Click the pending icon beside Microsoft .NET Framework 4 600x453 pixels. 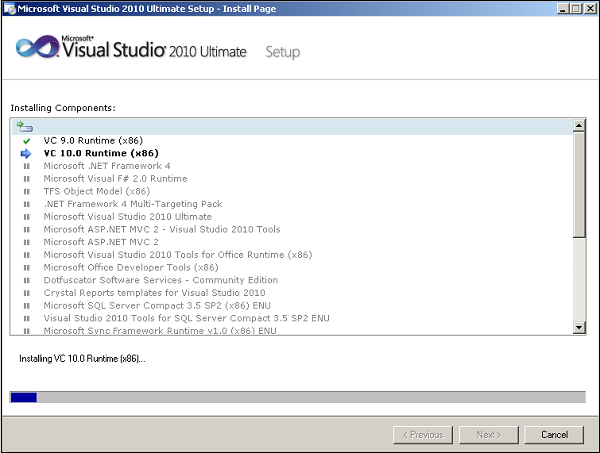pyautogui.click(x=26, y=166)
